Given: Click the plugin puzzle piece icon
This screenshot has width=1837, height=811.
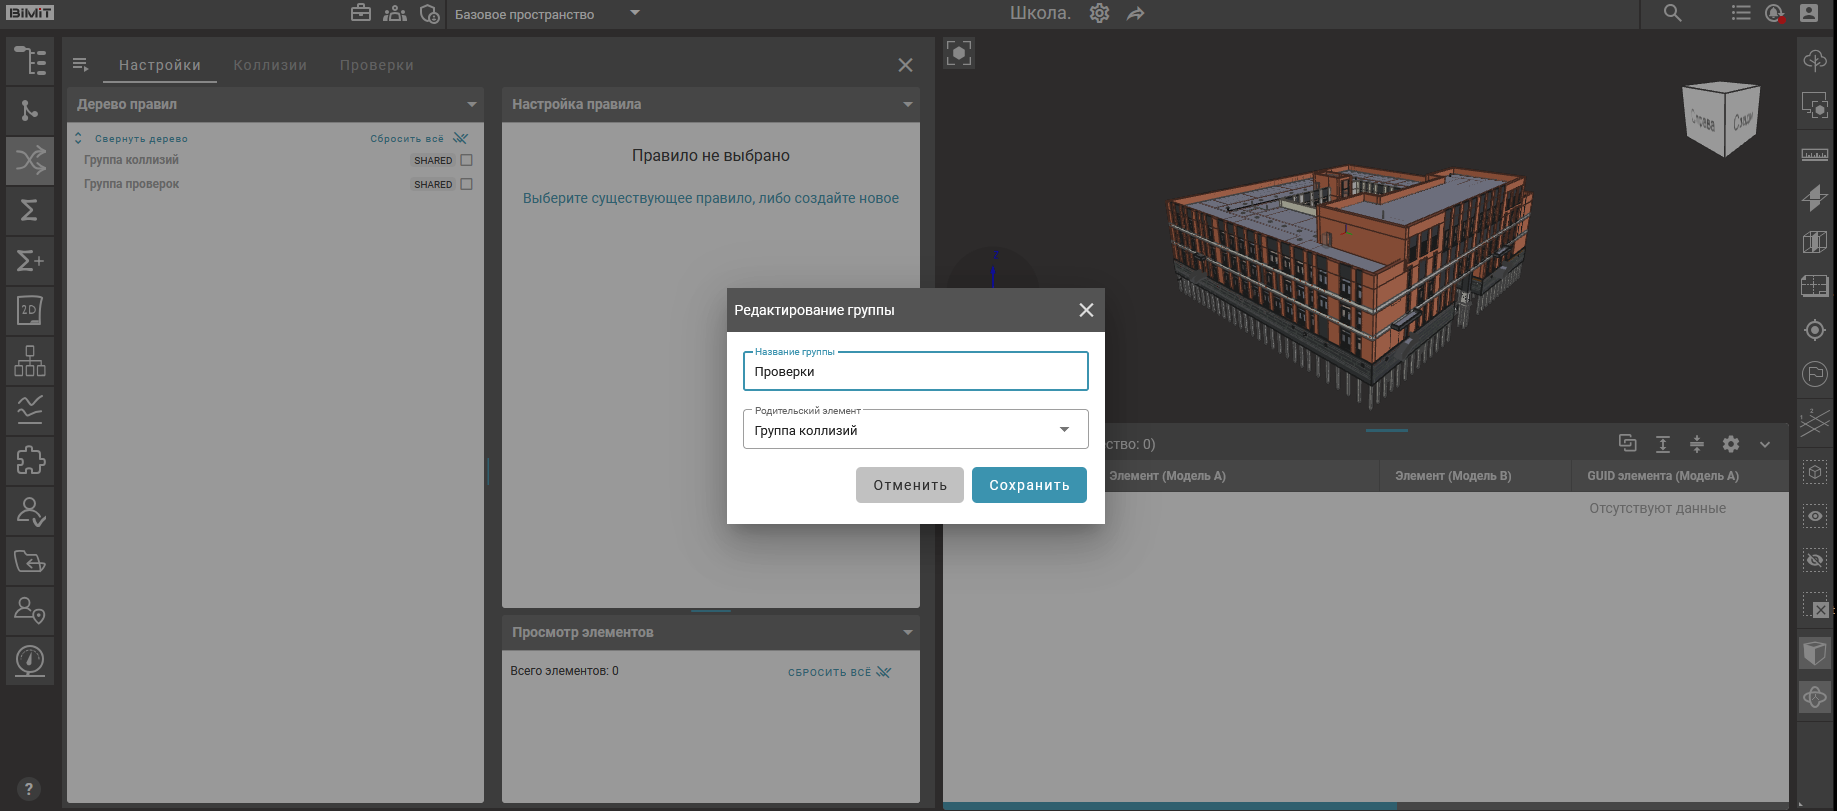Looking at the screenshot, I should tap(30, 461).
